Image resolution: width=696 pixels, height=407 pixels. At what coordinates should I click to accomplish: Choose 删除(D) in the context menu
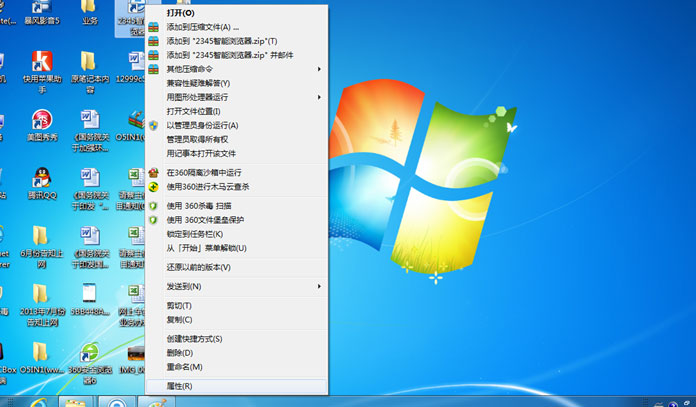pos(237,353)
